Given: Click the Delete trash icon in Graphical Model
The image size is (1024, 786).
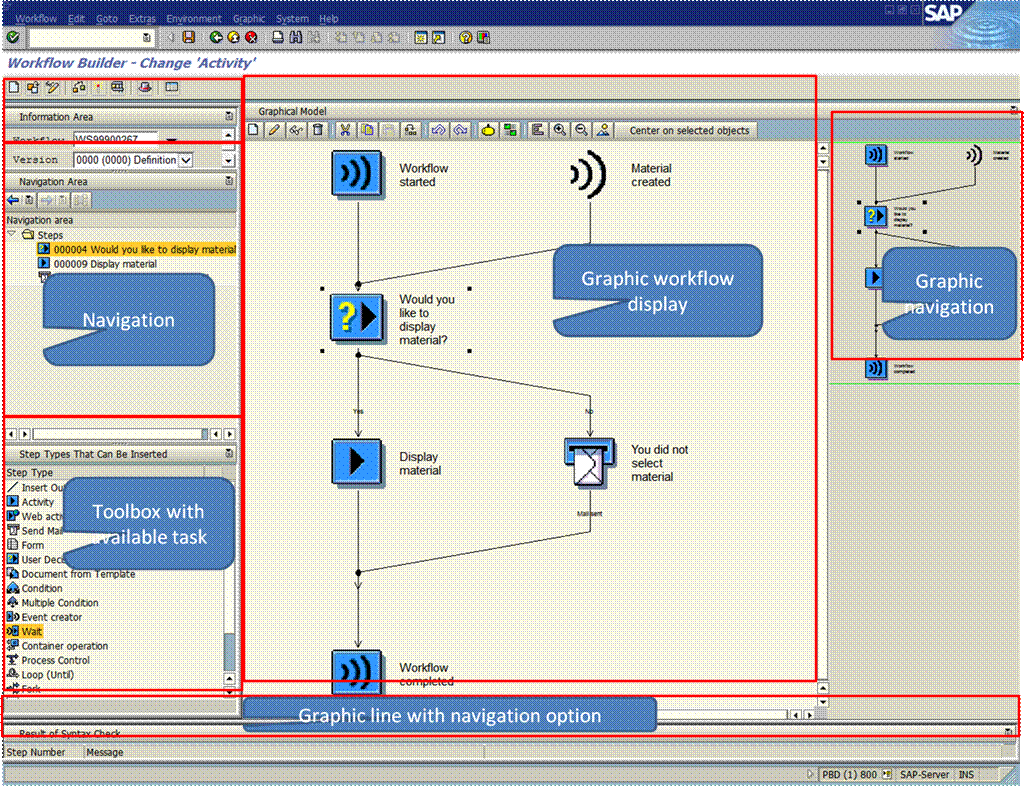Looking at the screenshot, I should [x=317, y=130].
